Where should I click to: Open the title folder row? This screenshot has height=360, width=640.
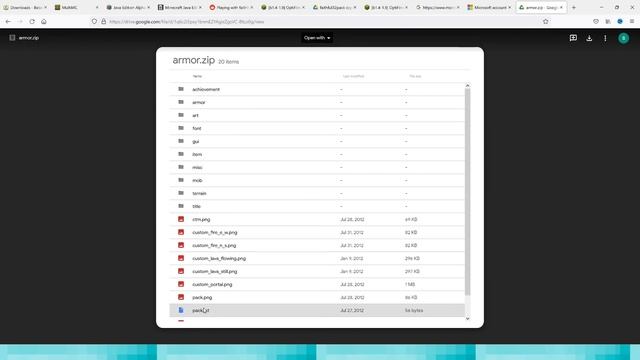click(x=317, y=206)
